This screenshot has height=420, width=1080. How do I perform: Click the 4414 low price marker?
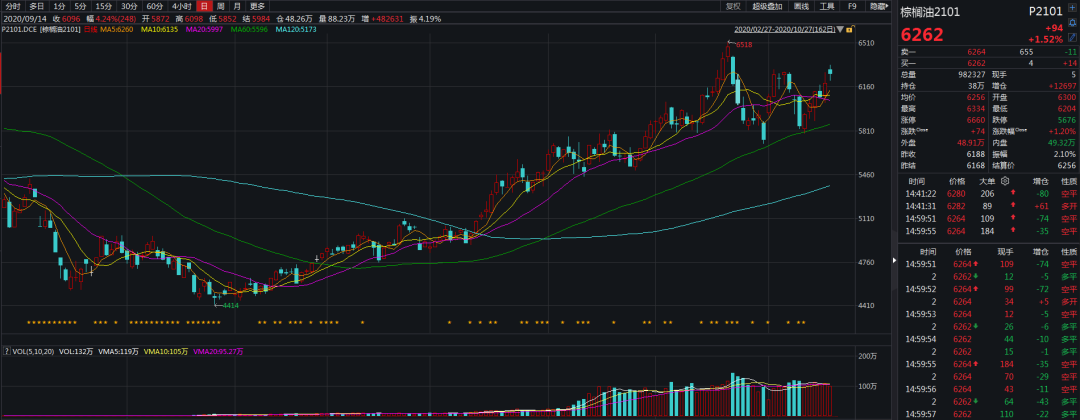pos(230,305)
